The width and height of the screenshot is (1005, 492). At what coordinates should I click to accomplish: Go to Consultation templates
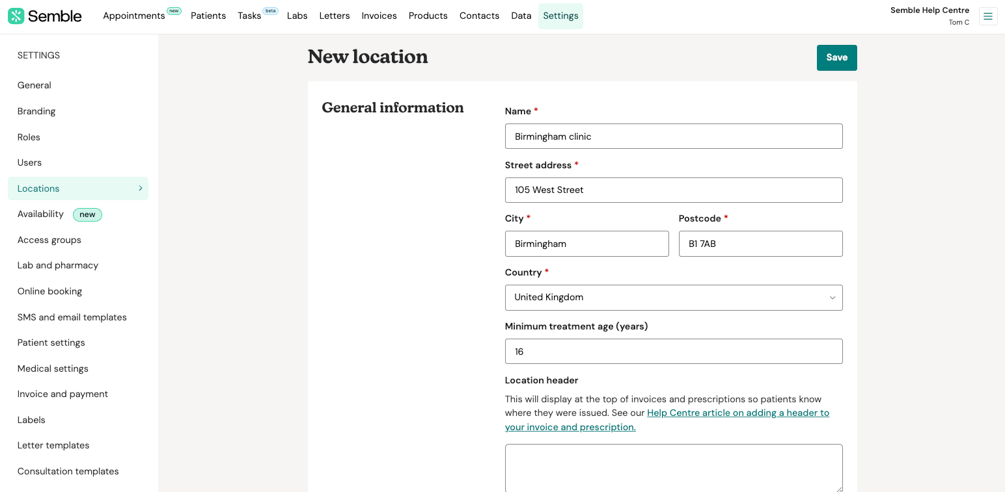click(x=68, y=471)
